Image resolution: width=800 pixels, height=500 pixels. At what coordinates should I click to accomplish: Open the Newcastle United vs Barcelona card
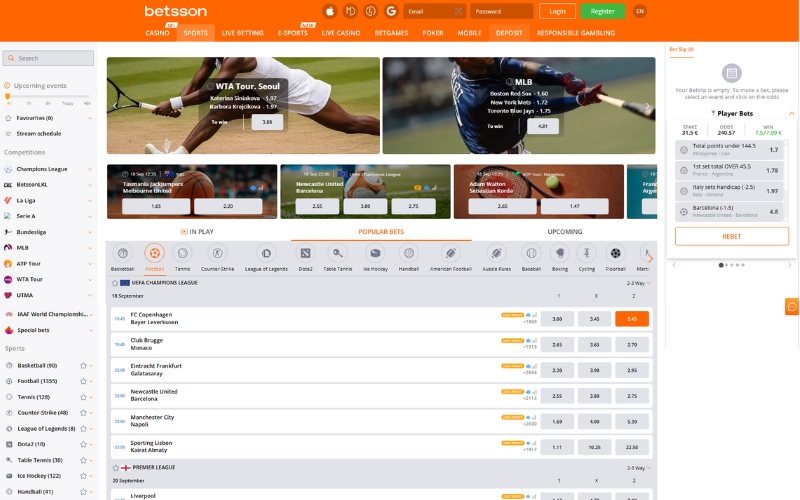(x=365, y=191)
